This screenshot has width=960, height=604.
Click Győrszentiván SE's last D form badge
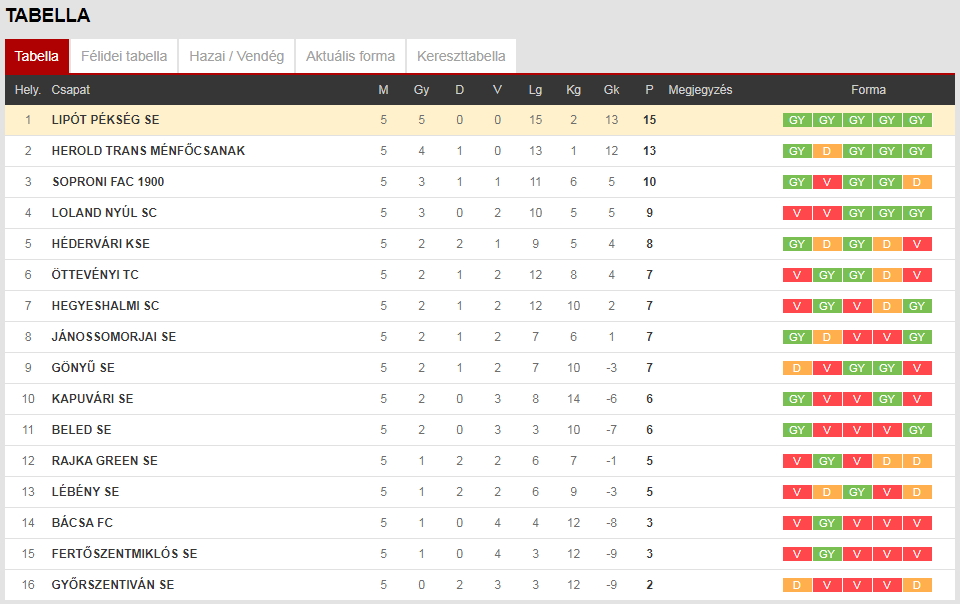tap(917, 585)
